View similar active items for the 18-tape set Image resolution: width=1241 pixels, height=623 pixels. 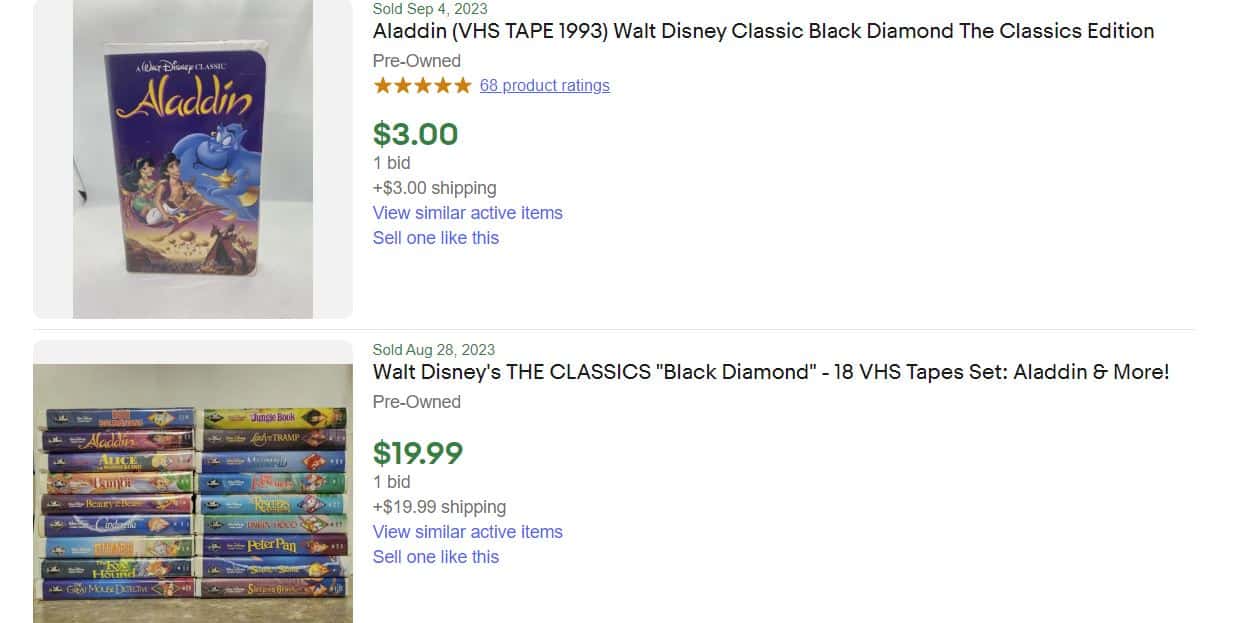click(468, 532)
